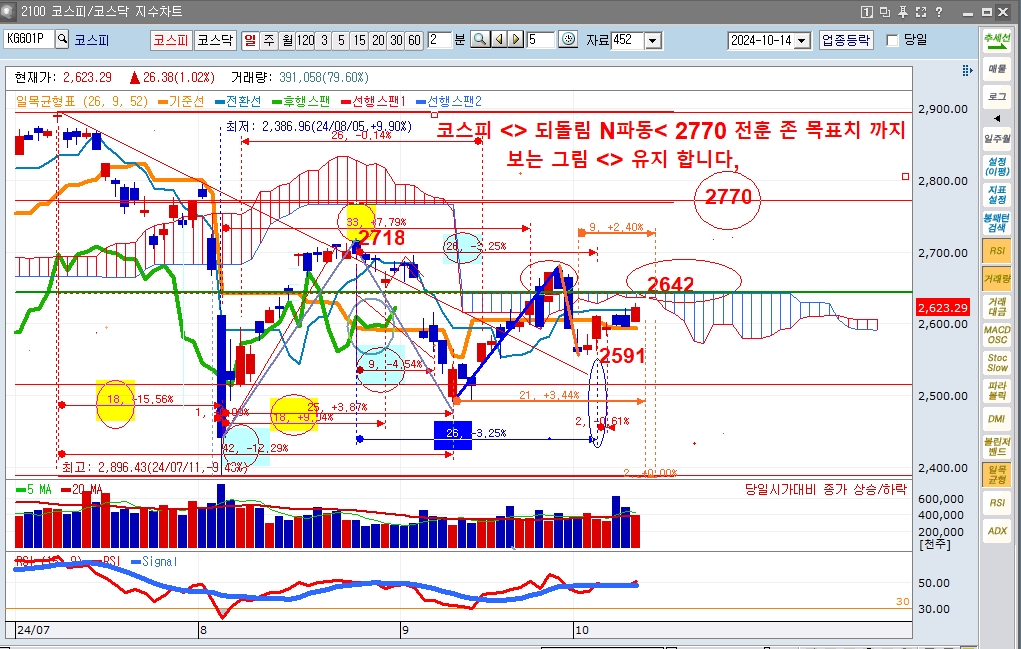Move the chart right with the right arrow
This screenshot has height=649, width=1021.
pyautogui.click(x=516, y=40)
